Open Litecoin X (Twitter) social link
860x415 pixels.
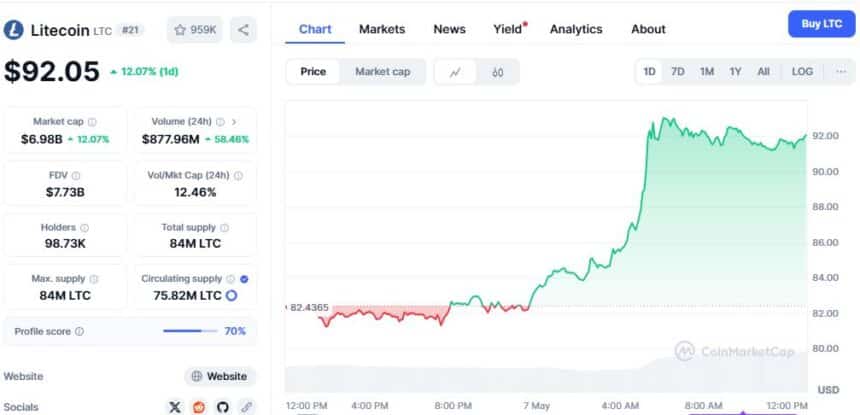pos(176,407)
